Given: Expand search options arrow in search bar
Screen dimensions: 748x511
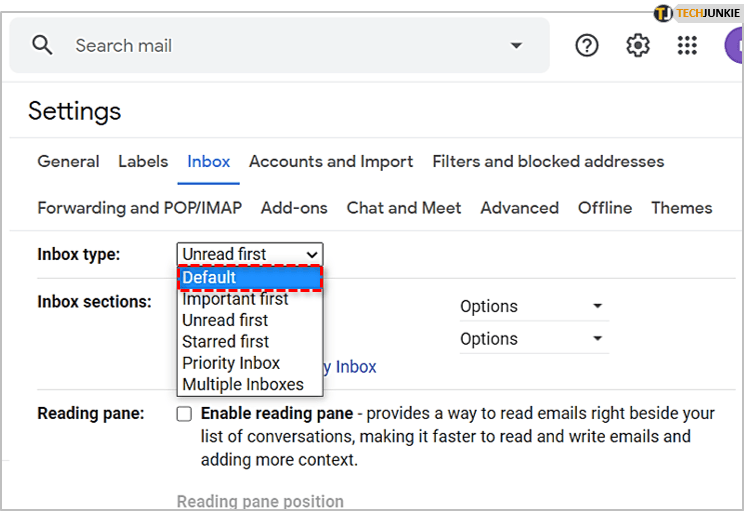Looking at the screenshot, I should coord(516,46).
